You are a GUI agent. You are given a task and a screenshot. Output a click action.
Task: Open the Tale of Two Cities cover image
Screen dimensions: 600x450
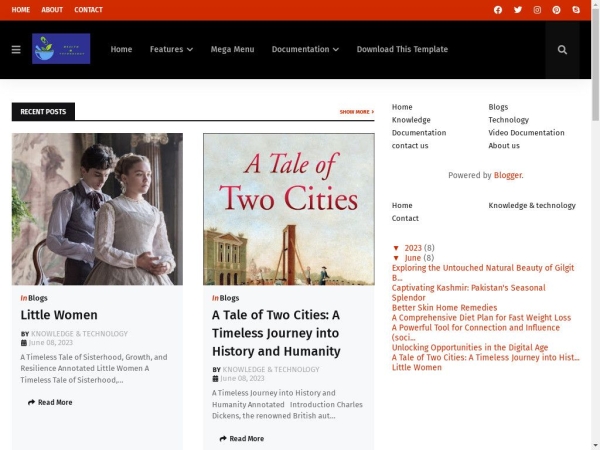(289, 209)
